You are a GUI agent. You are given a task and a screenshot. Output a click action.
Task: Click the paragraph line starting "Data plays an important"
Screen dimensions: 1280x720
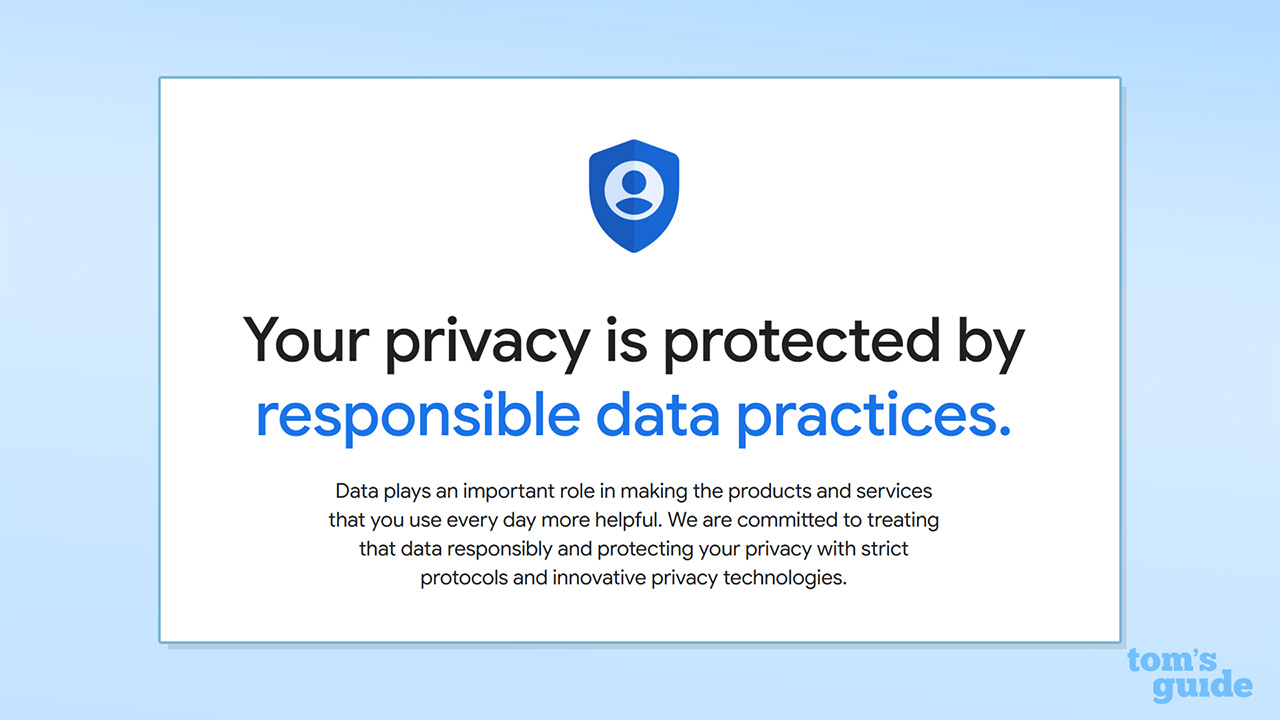pyautogui.click(x=633, y=492)
